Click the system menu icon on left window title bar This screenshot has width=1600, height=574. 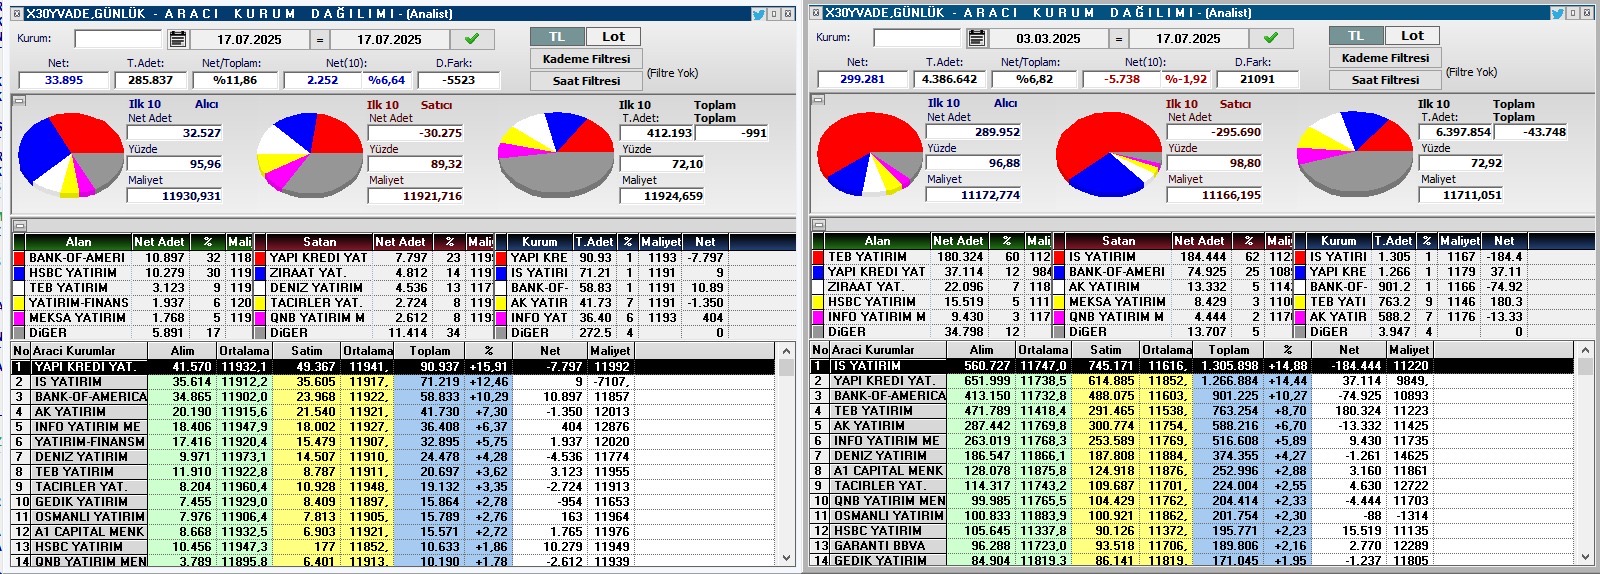click(x=15, y=14)
